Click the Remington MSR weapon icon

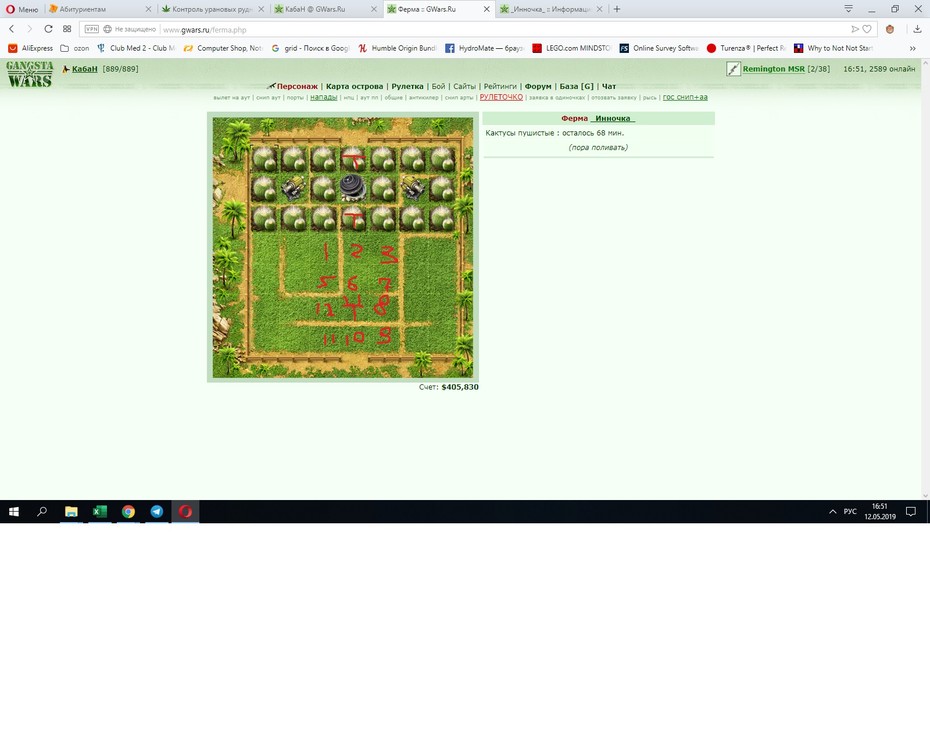pos(733,69)
